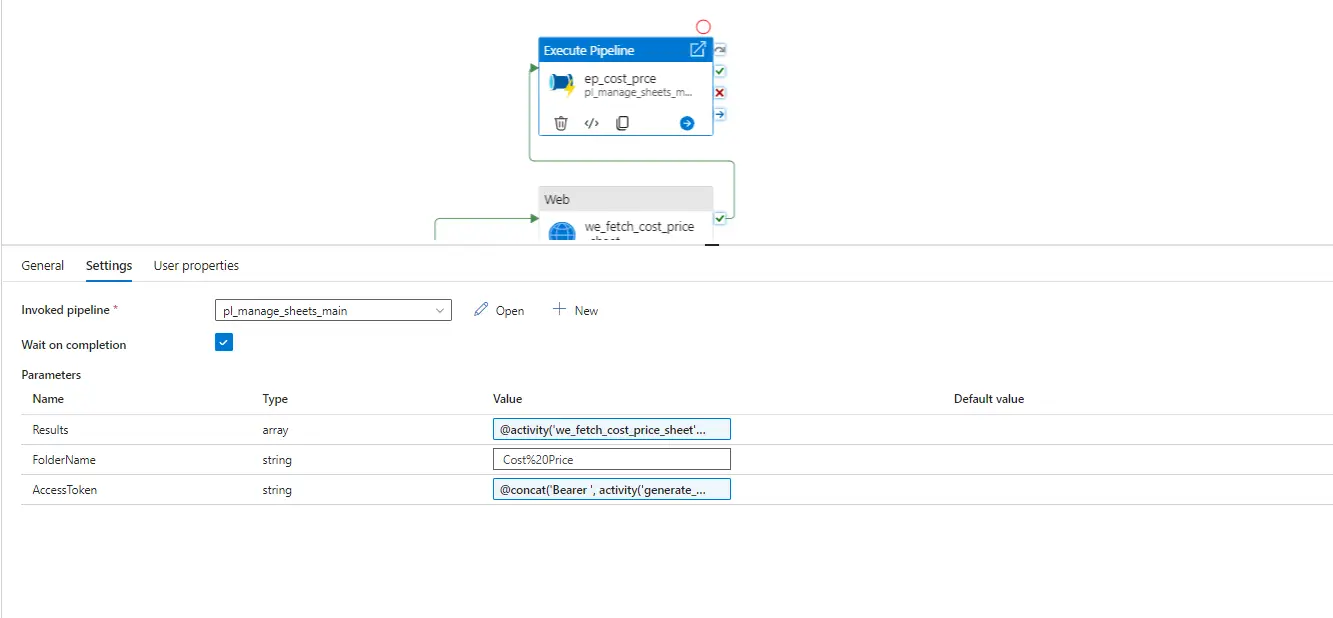1333x618 pixels.
Task: Clone the ep_cost_prce activity
Action: click(622, 122)
